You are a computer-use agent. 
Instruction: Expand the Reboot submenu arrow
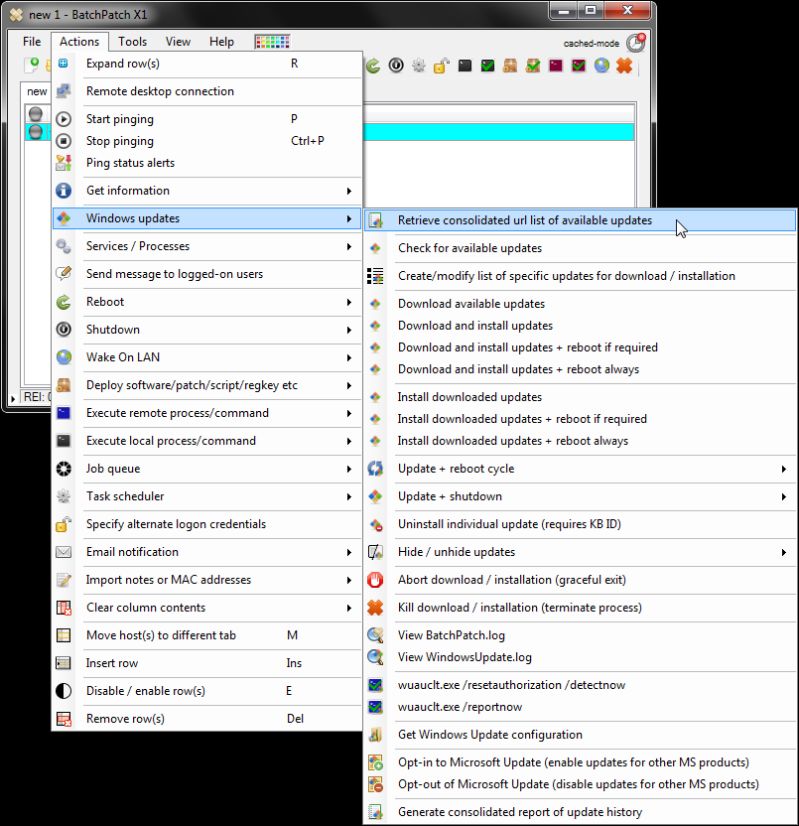(349, 302)
